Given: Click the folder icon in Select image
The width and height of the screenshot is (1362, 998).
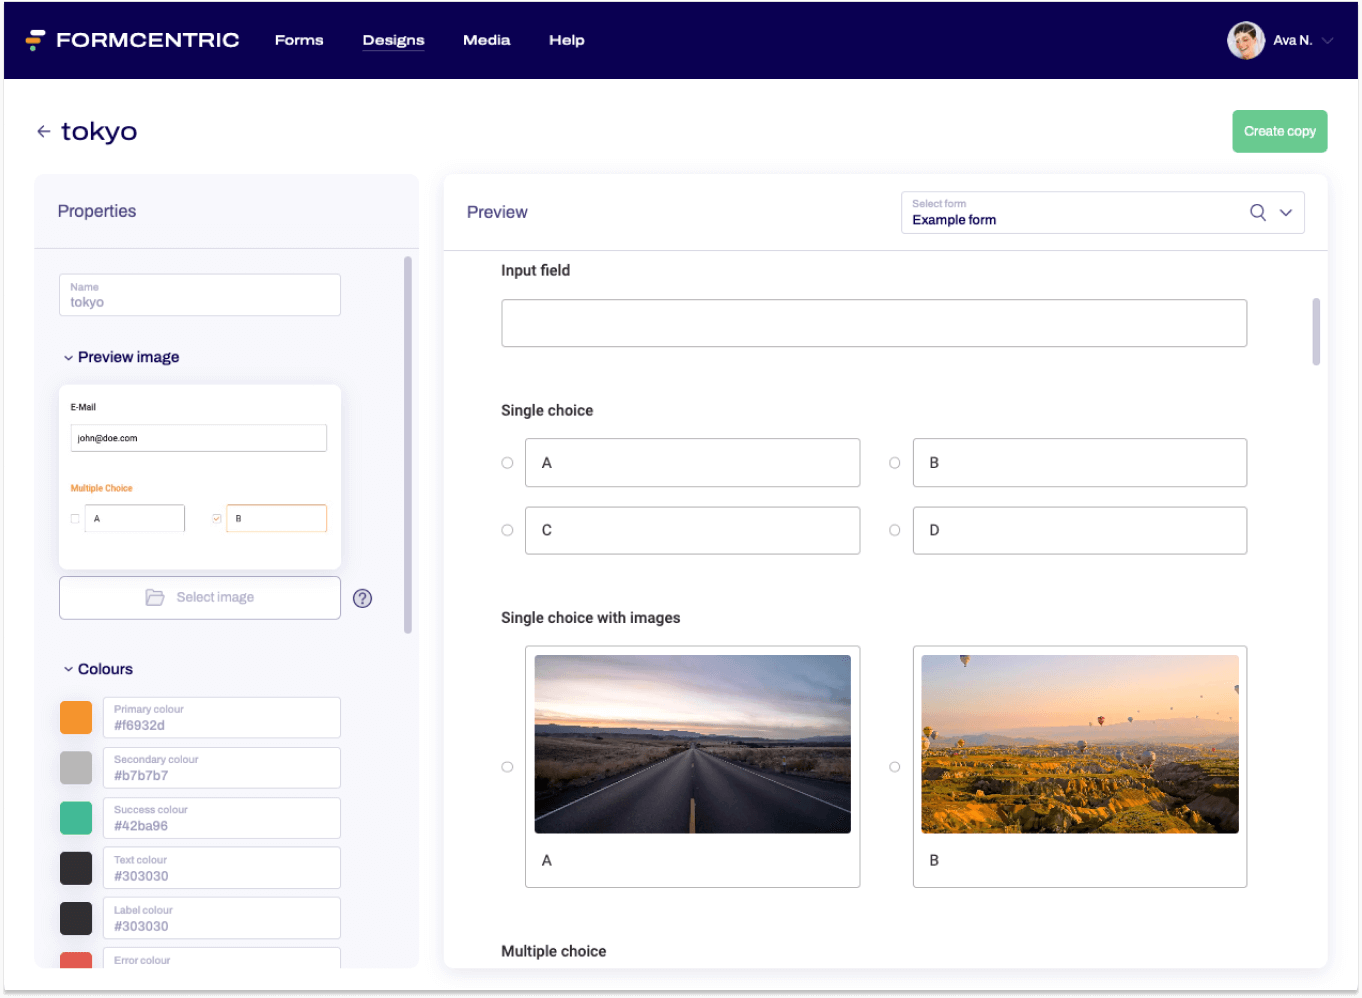Looking at the screenshot, I should click(155, 597).
